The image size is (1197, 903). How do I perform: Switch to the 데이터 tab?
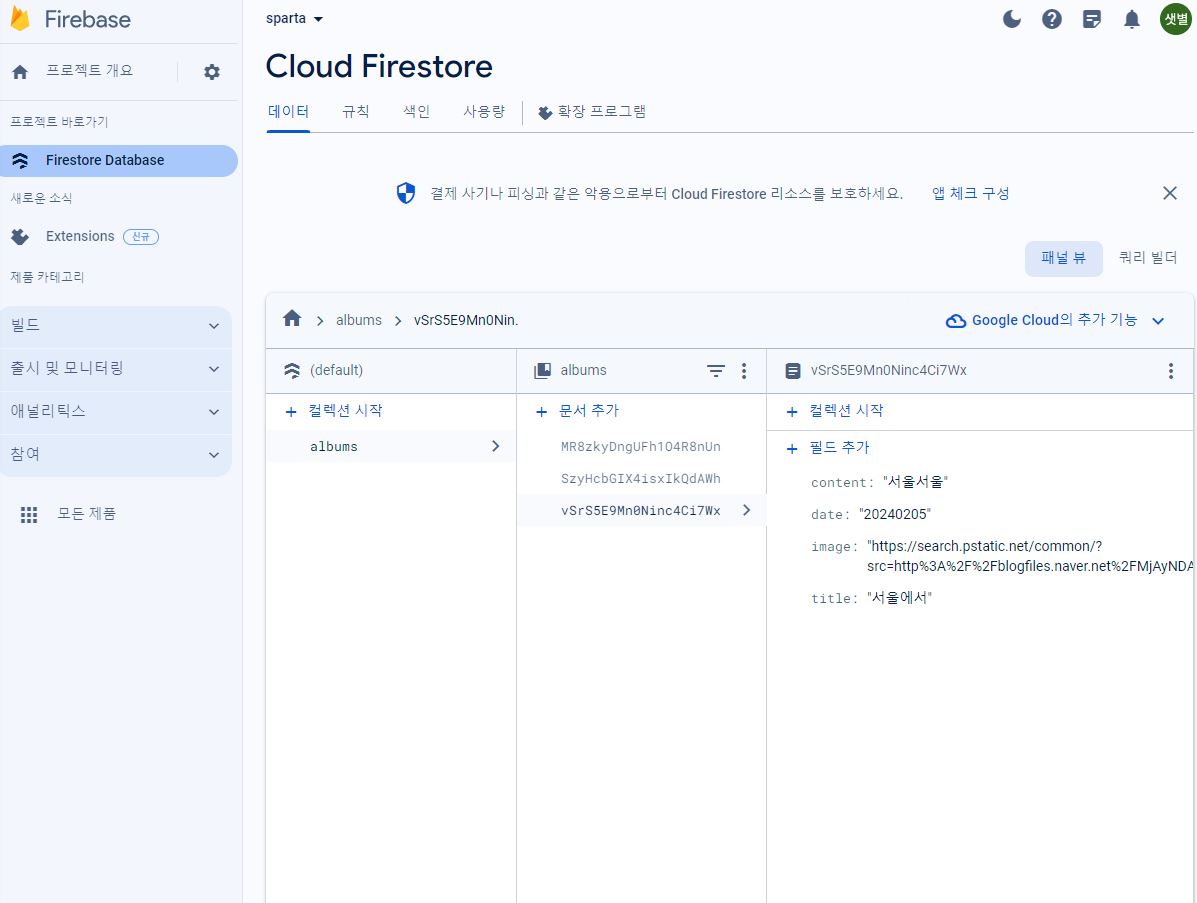tap(288, 111)
